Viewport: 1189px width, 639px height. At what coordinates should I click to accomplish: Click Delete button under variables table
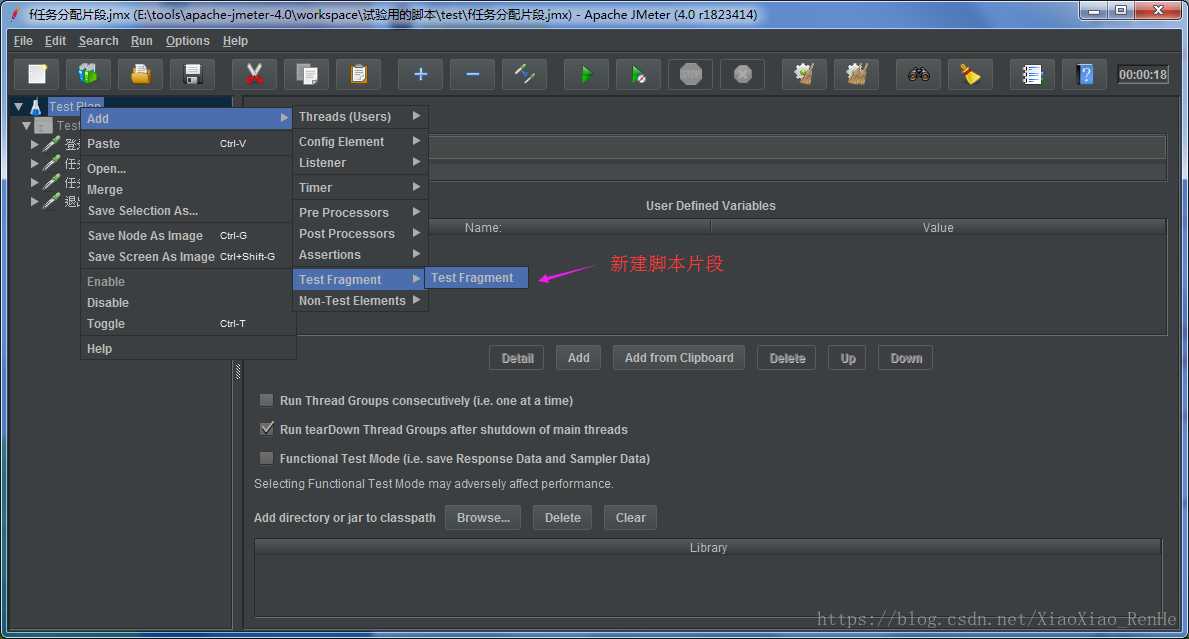pyautogui.click(x=787, y=358)
